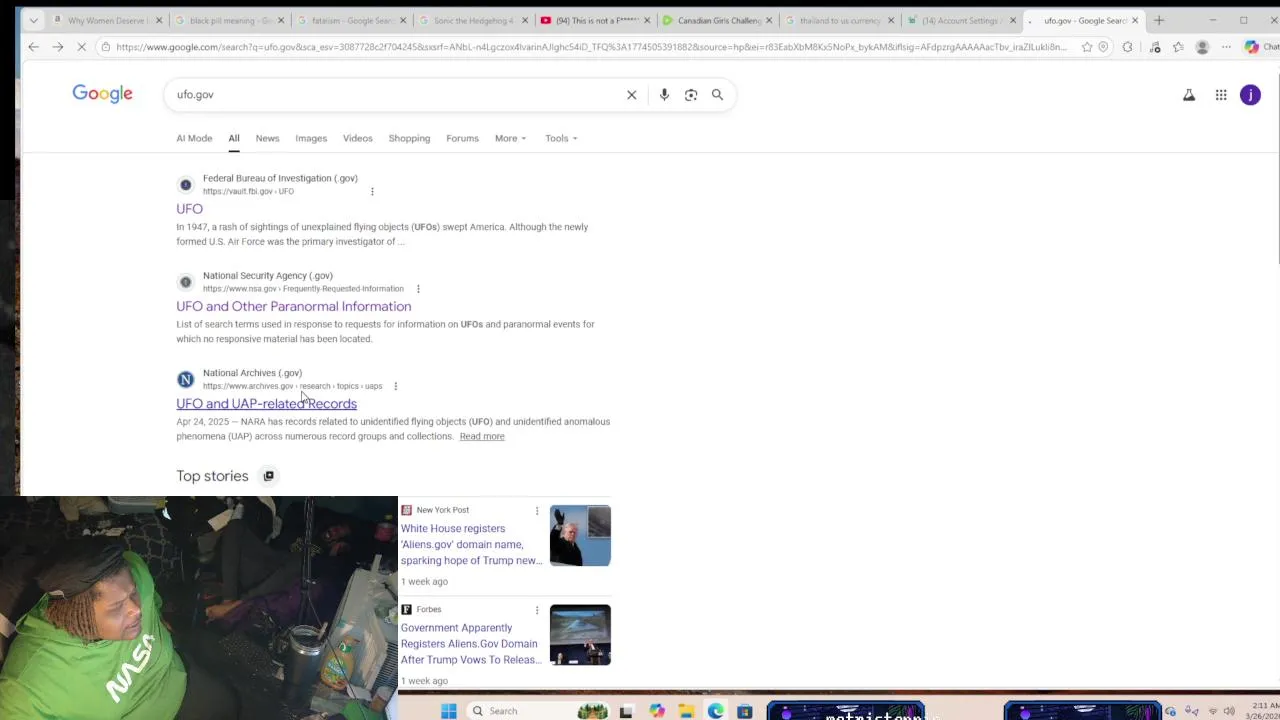Start a voice search with the microphone
The height and width of the screenshot is (720, 1280).
click(x=664, y=95)
